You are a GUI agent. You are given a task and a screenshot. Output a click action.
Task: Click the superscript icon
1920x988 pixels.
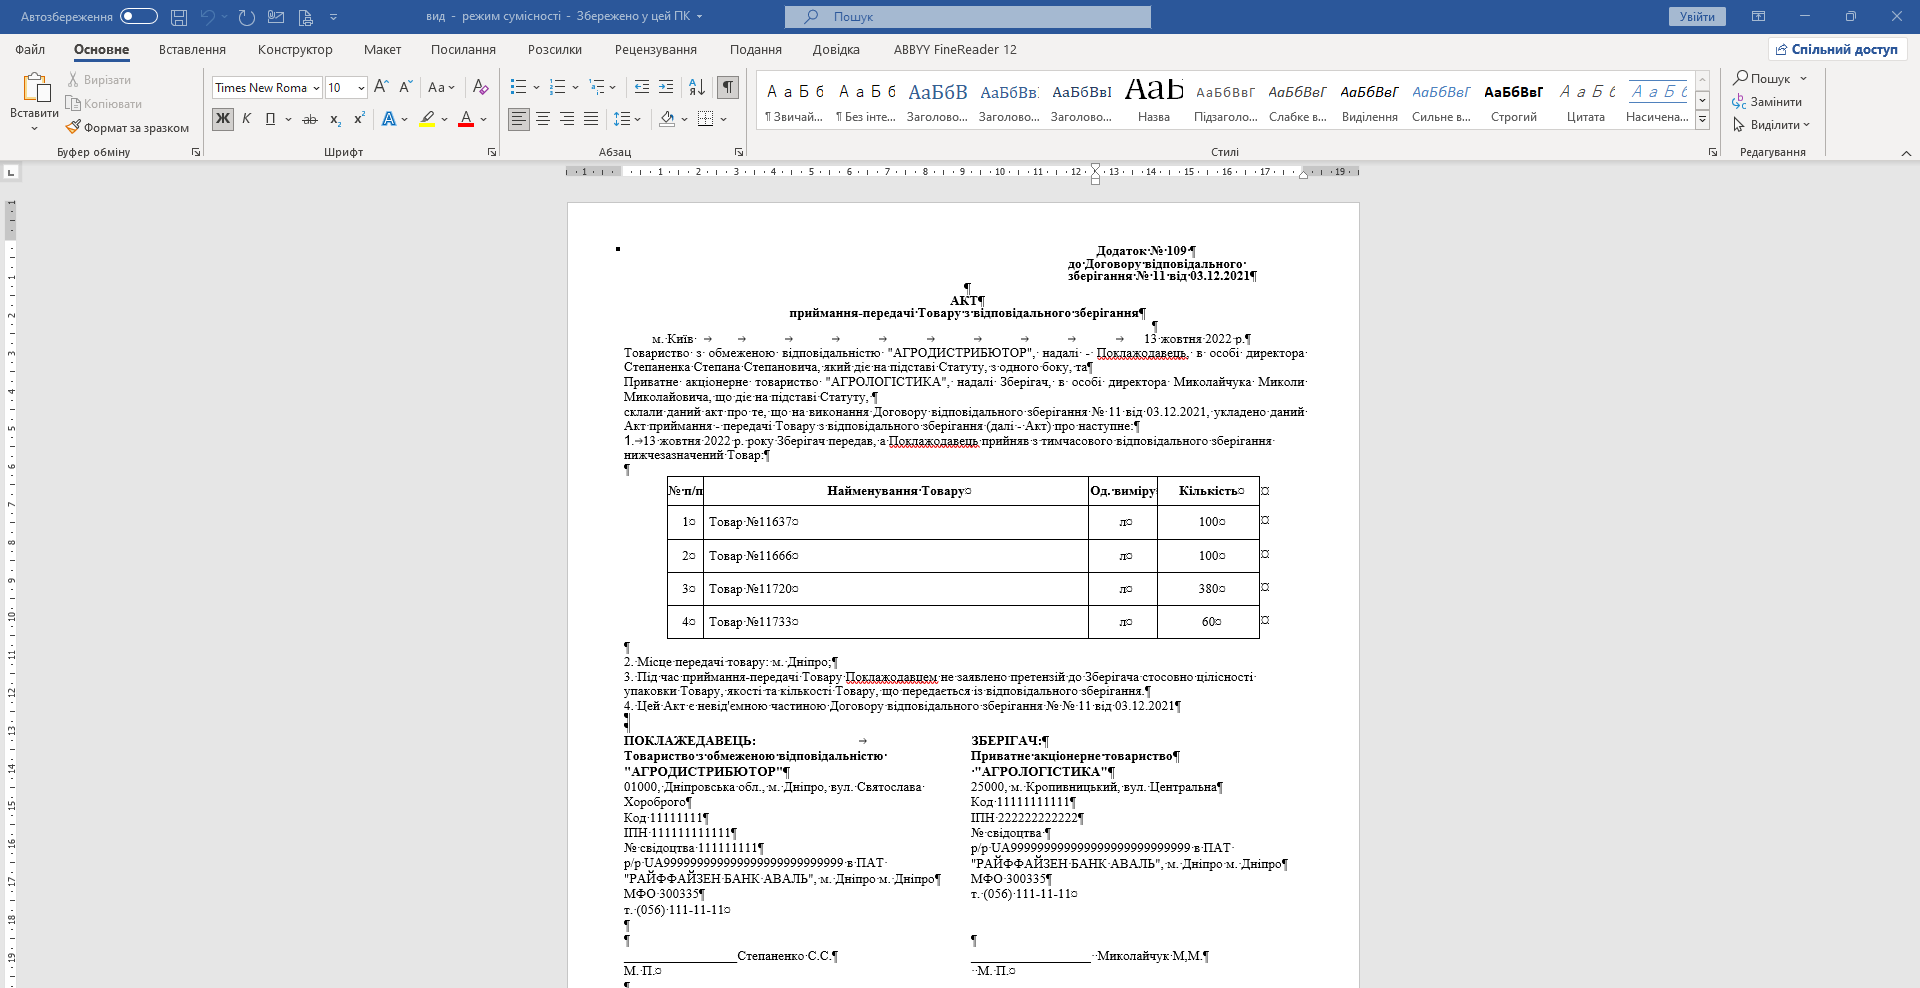pyautogui.click(x=359, y=119)
